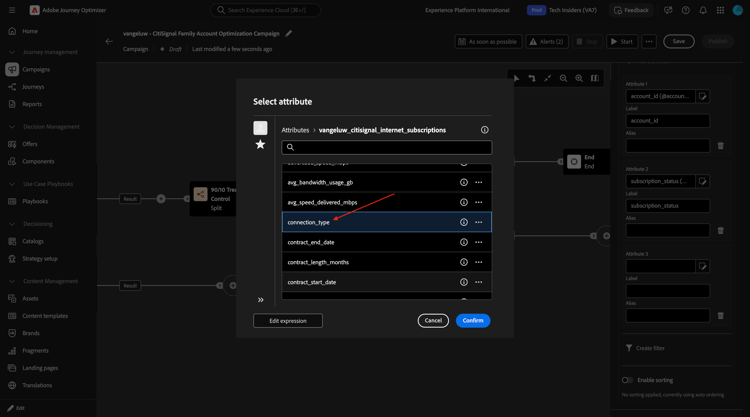Open attribute picker for Attribute 1
The width and height of the screenshot is (750, 417).
(702, 96)
